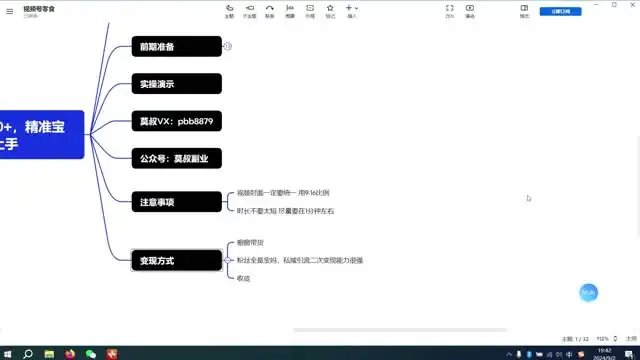
Task: Open the taskbar clock and date
Action: (604, 354)
